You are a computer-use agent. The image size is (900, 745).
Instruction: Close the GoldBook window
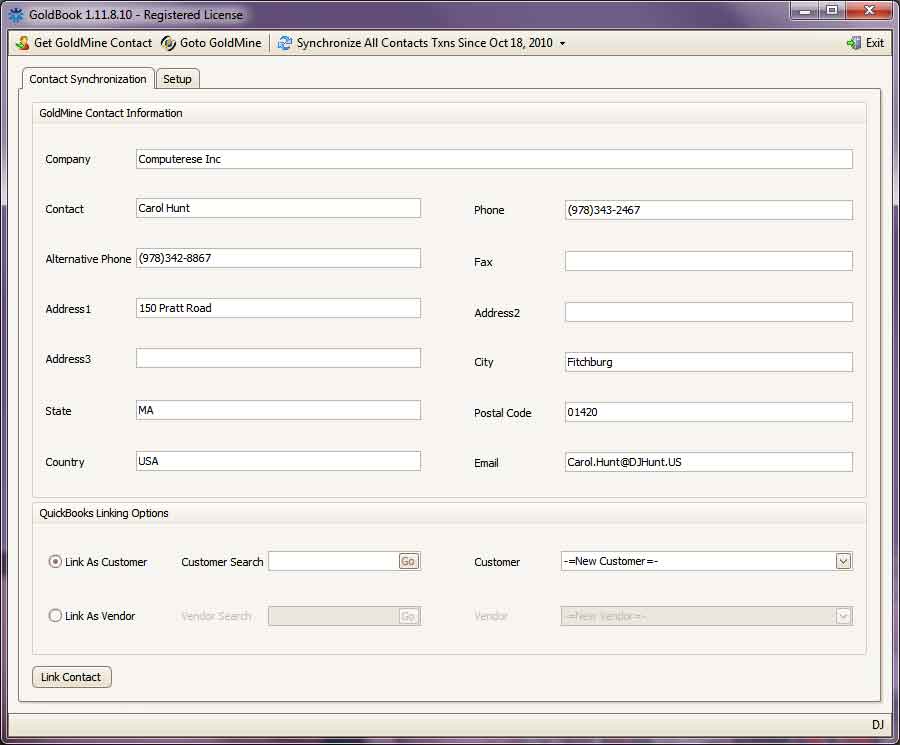(869, 11)
